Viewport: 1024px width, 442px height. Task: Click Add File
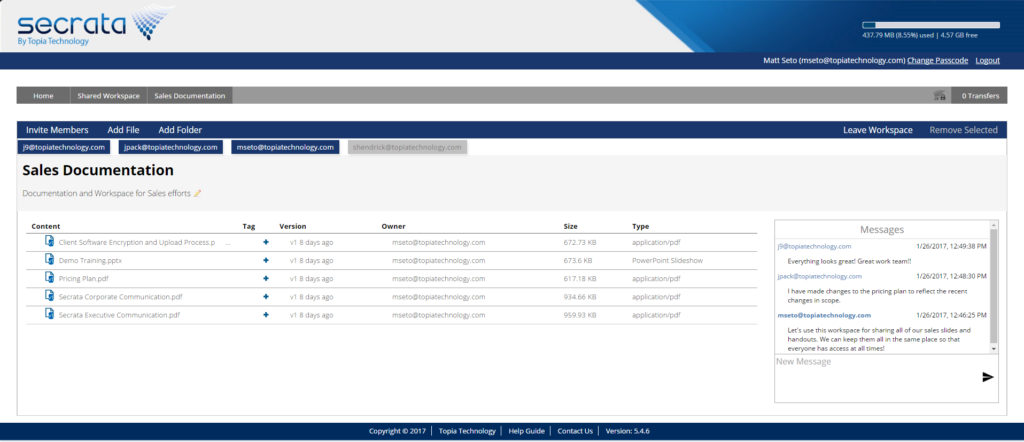(123, 130)
